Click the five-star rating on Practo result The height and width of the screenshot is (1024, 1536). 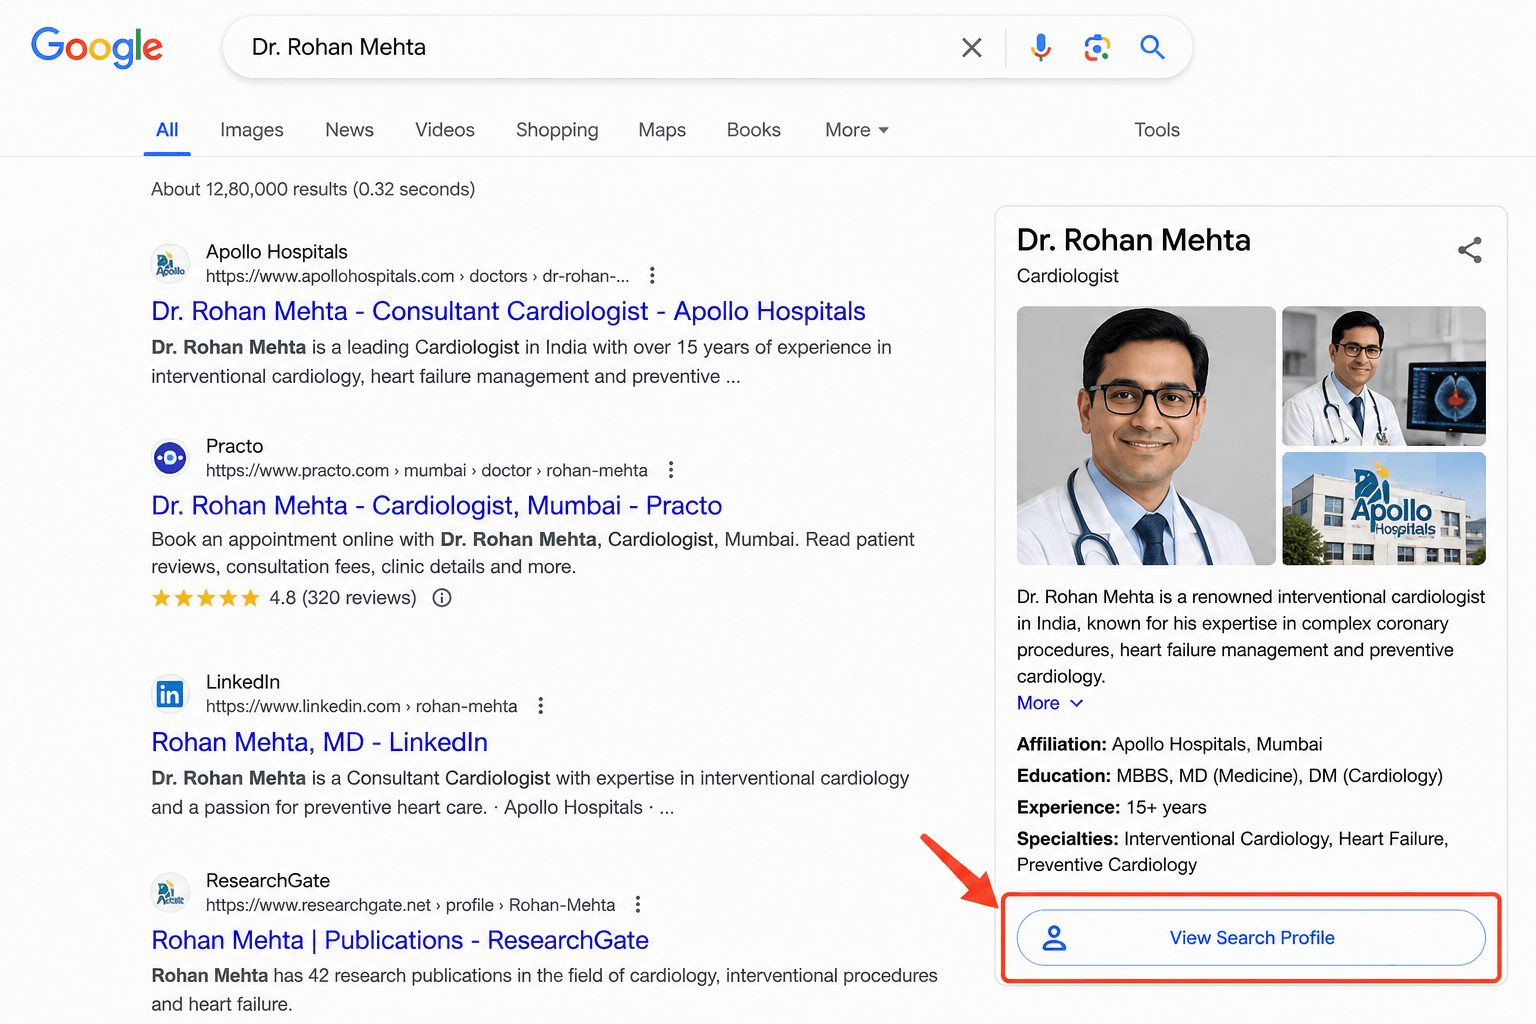205,598
